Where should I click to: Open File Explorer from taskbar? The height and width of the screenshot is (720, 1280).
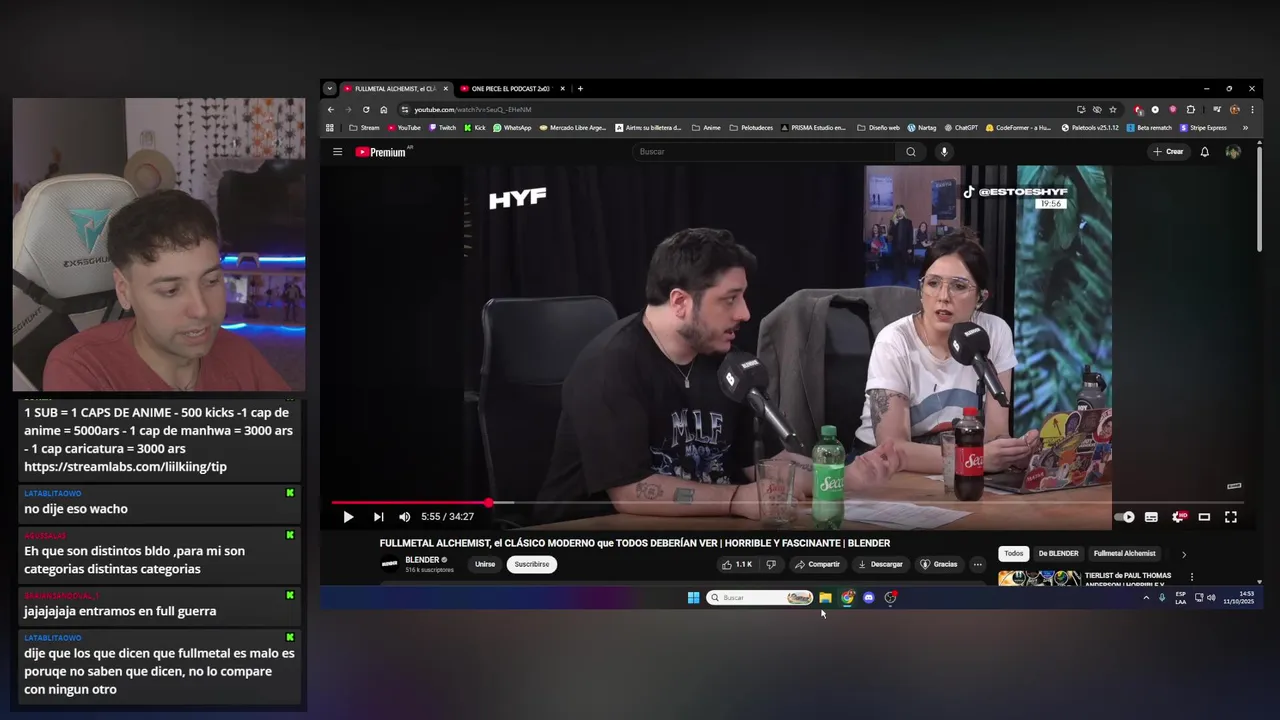825,598
